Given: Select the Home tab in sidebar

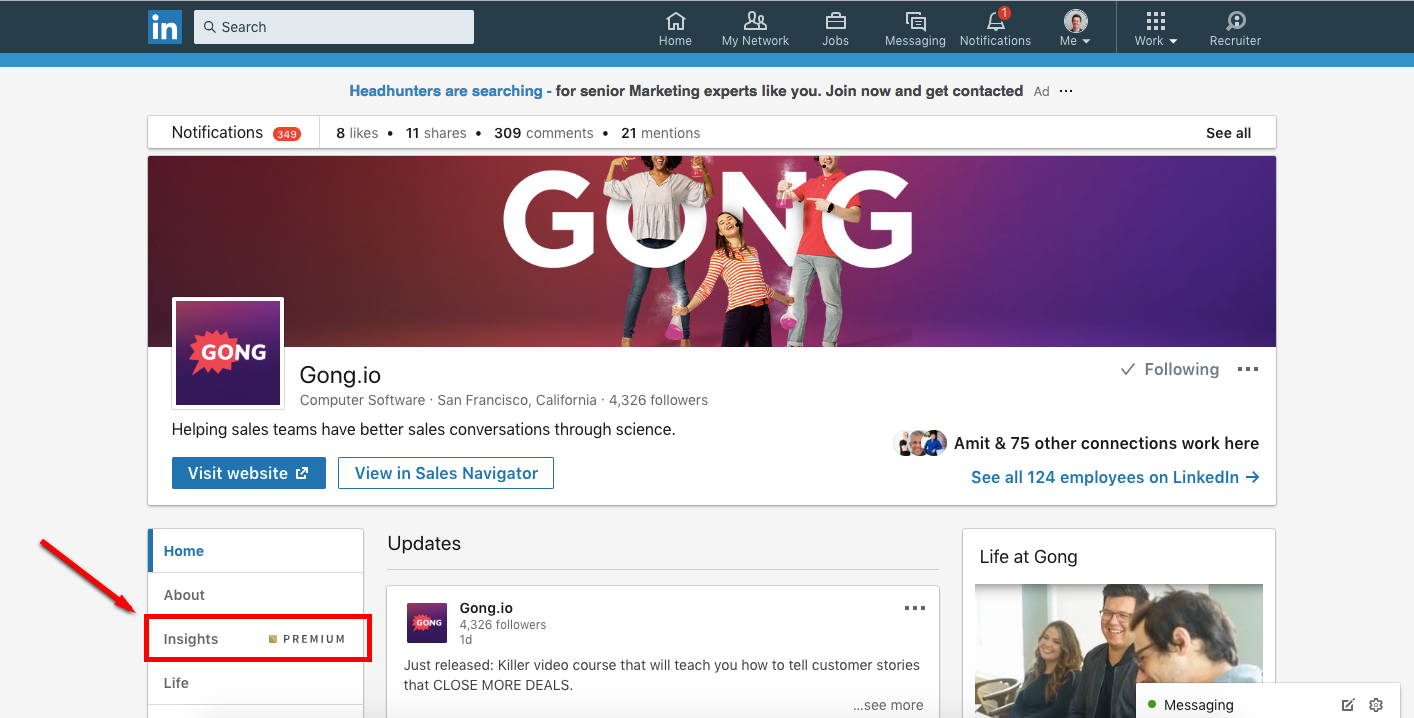Looking at the screenshot, I should [x=256, y=551].
